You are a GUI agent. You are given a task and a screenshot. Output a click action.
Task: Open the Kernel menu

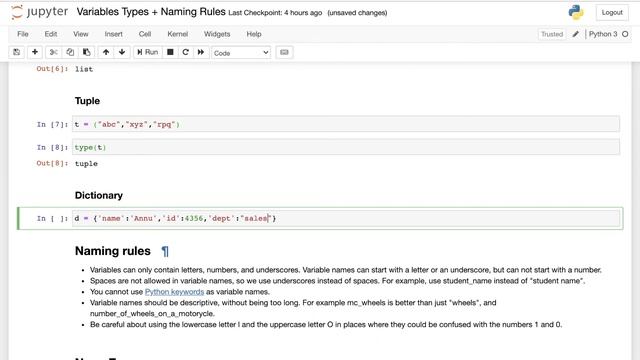coord(178,34)
